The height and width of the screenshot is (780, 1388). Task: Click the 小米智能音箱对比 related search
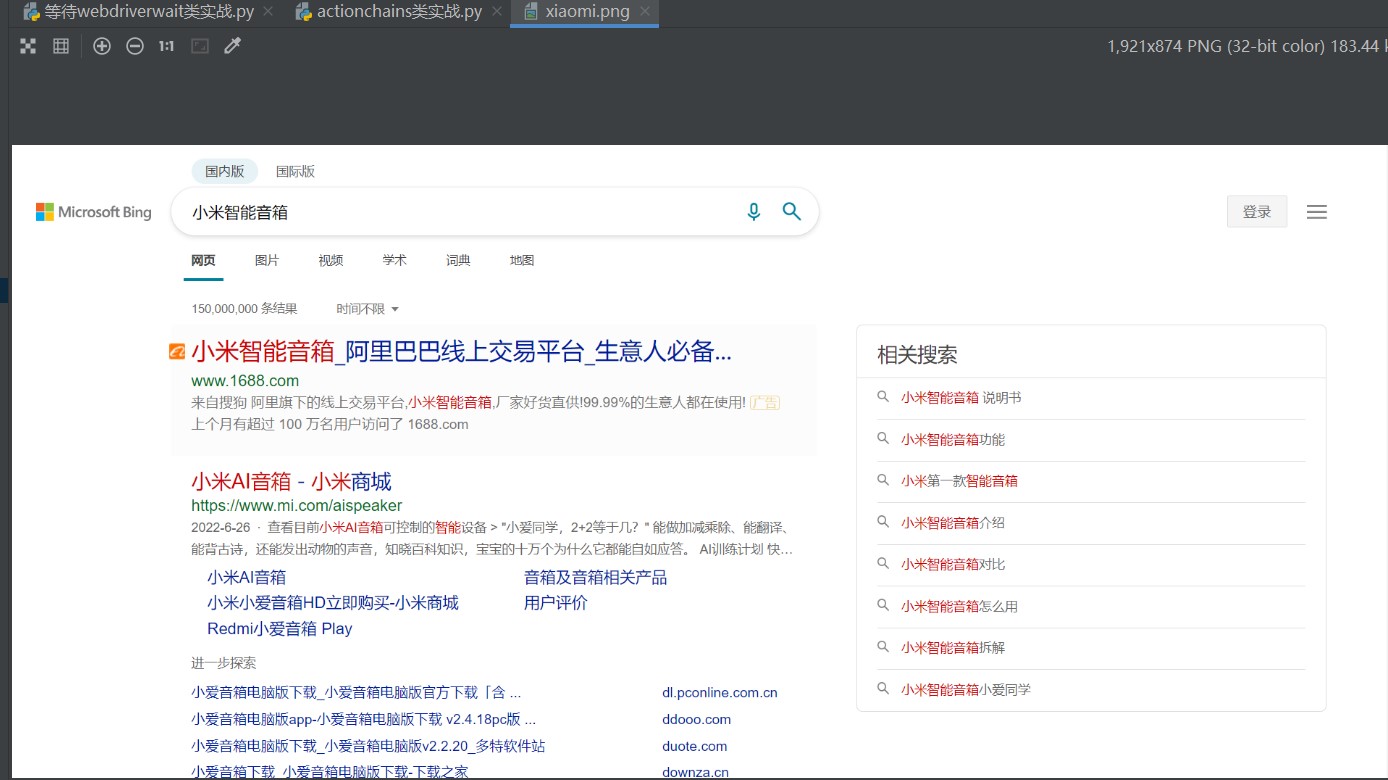[x=953, y=564]
